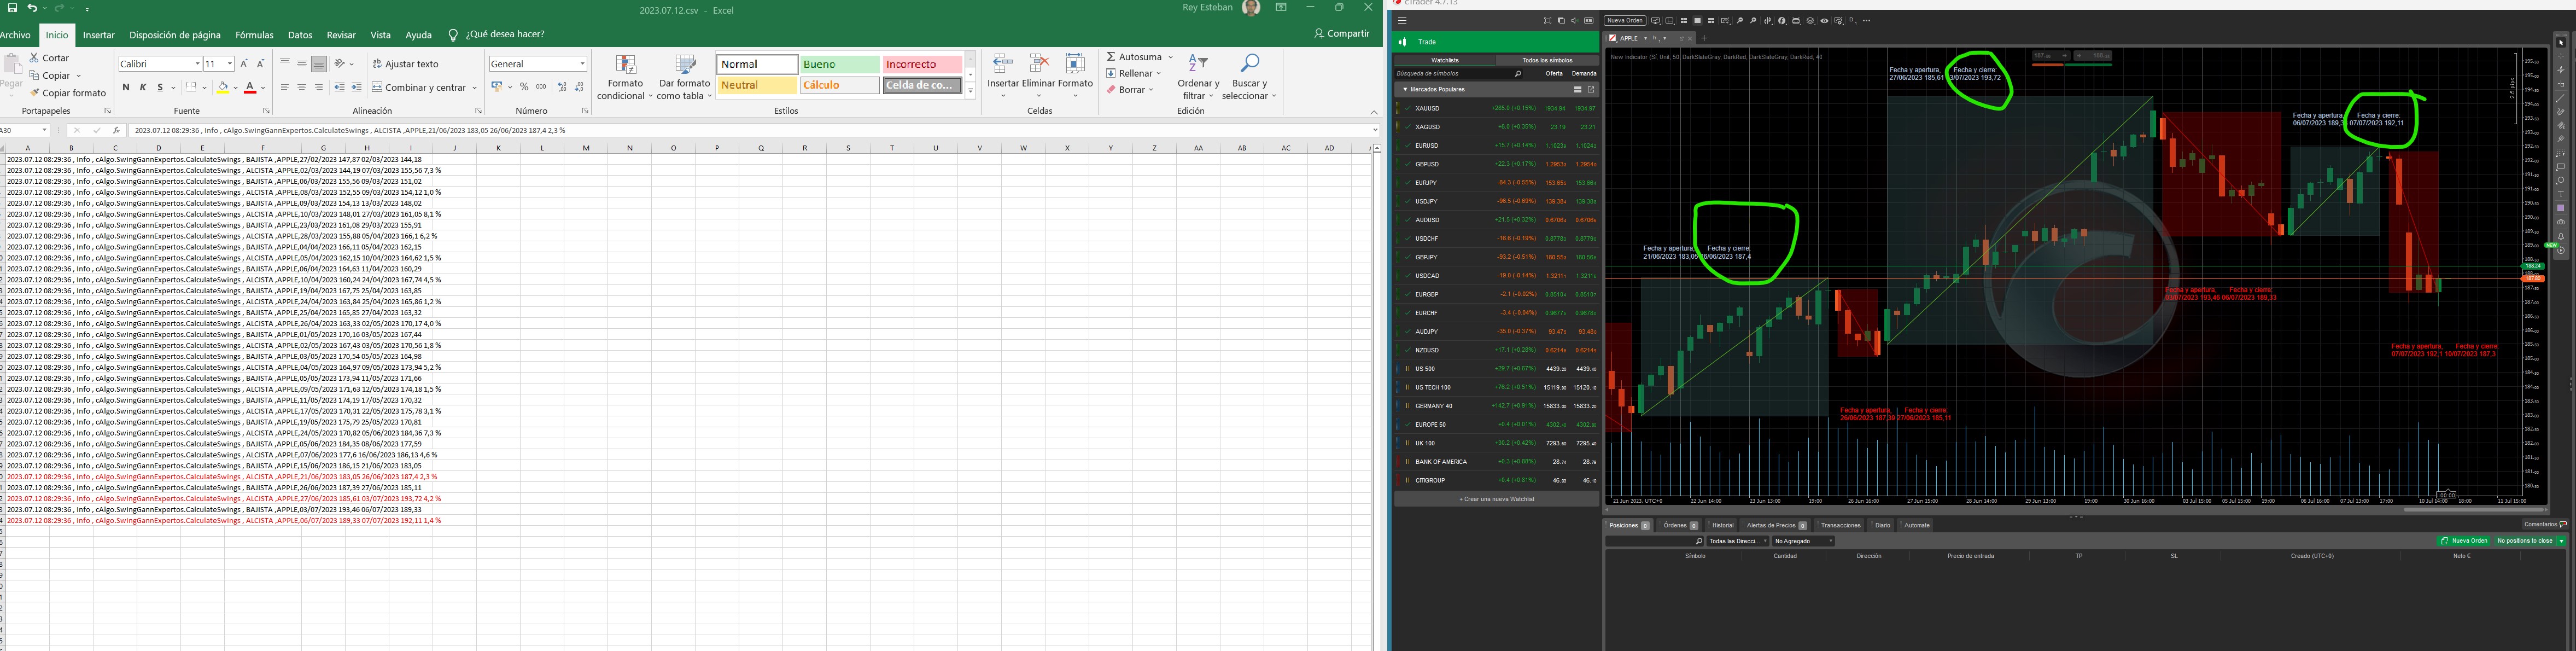Toggle cTrader sound speaker icon
The width and height of the screenshot is (2576, 651).
click(x=1574, y=20)
